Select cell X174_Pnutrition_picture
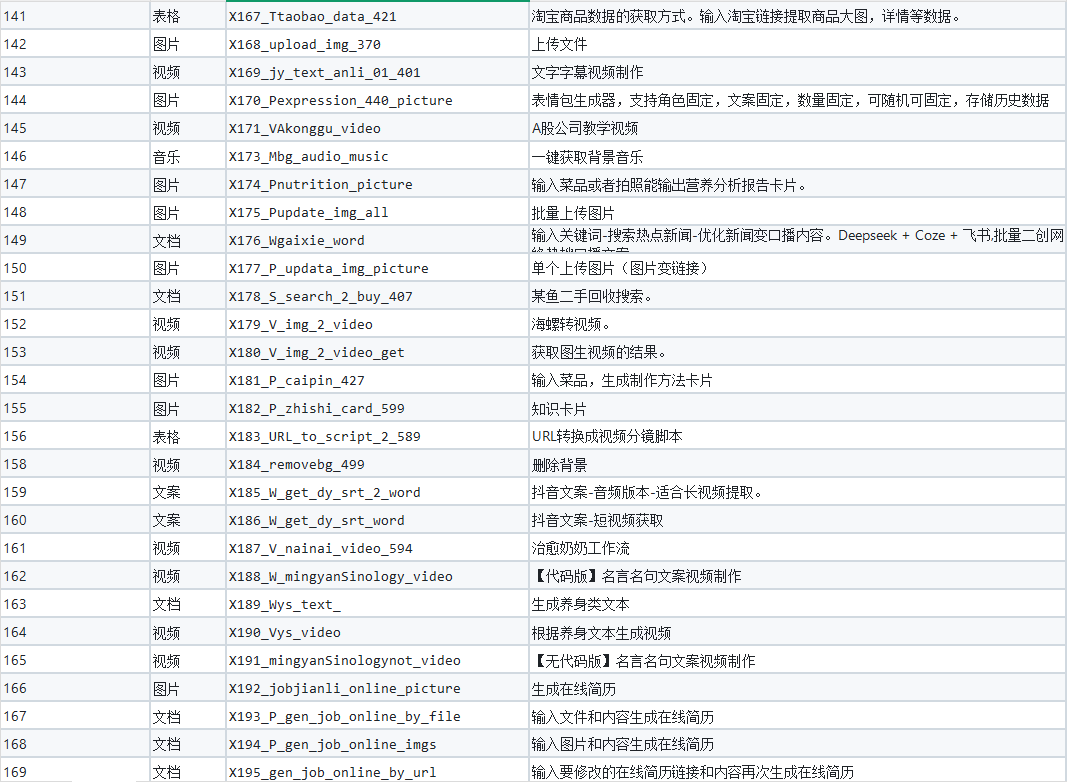Screen dimensions: 1067x782 pyautogui.click(x=377, y=184)
